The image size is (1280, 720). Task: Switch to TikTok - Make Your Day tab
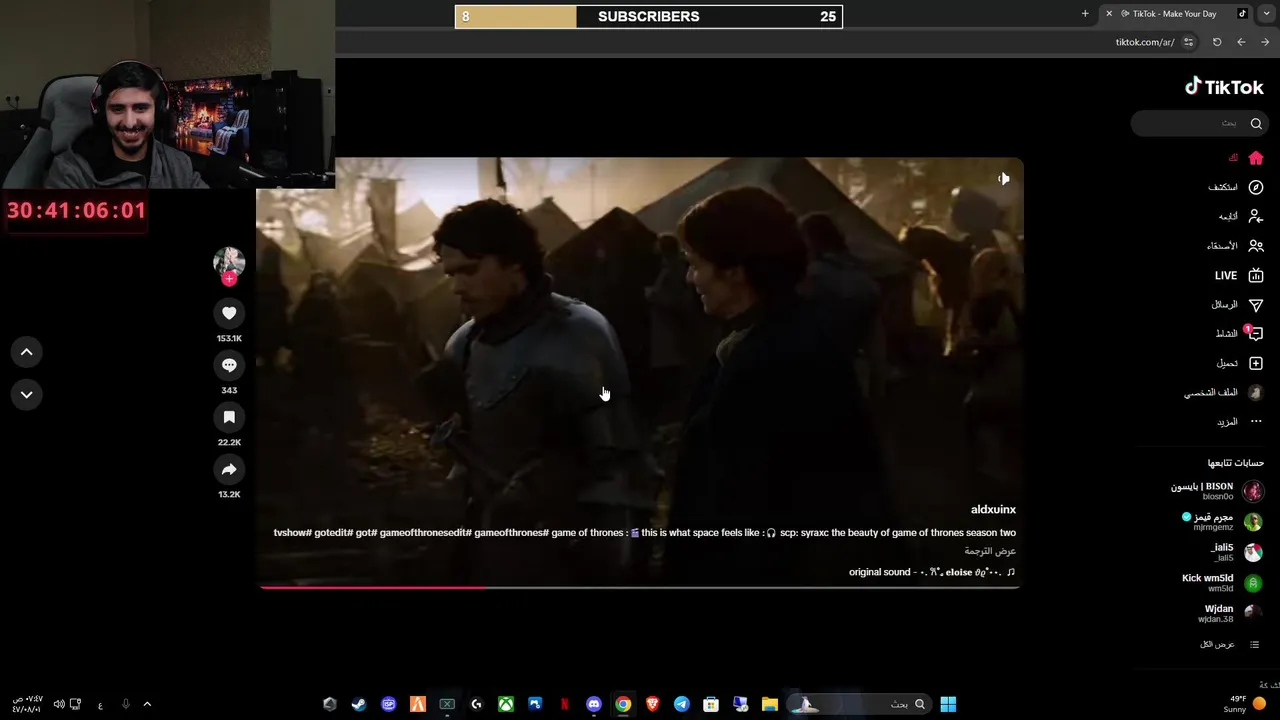[x=1175, y=14]
